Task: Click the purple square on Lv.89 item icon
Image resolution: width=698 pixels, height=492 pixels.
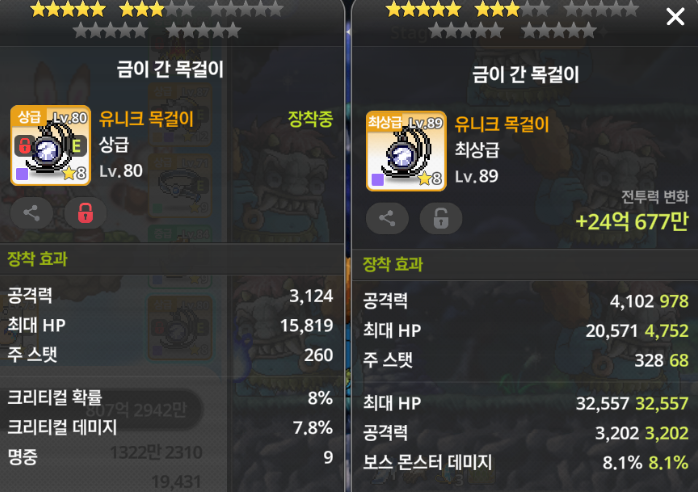Action: click(377, 179)
